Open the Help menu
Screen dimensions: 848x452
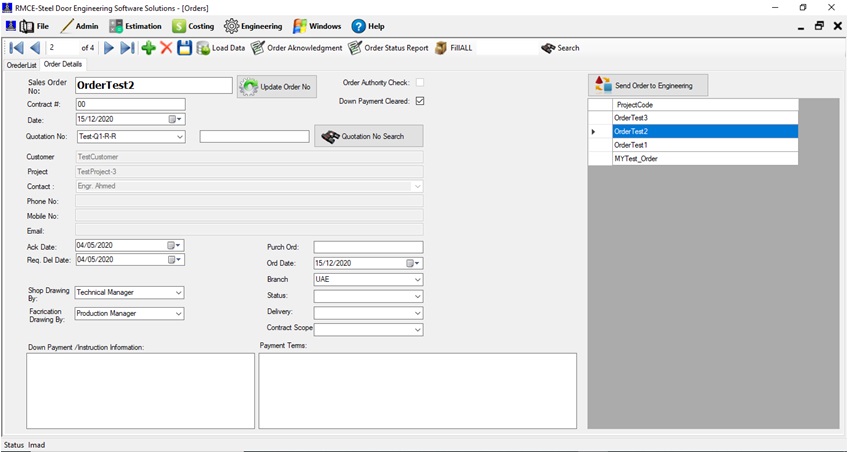click(368, 26)
